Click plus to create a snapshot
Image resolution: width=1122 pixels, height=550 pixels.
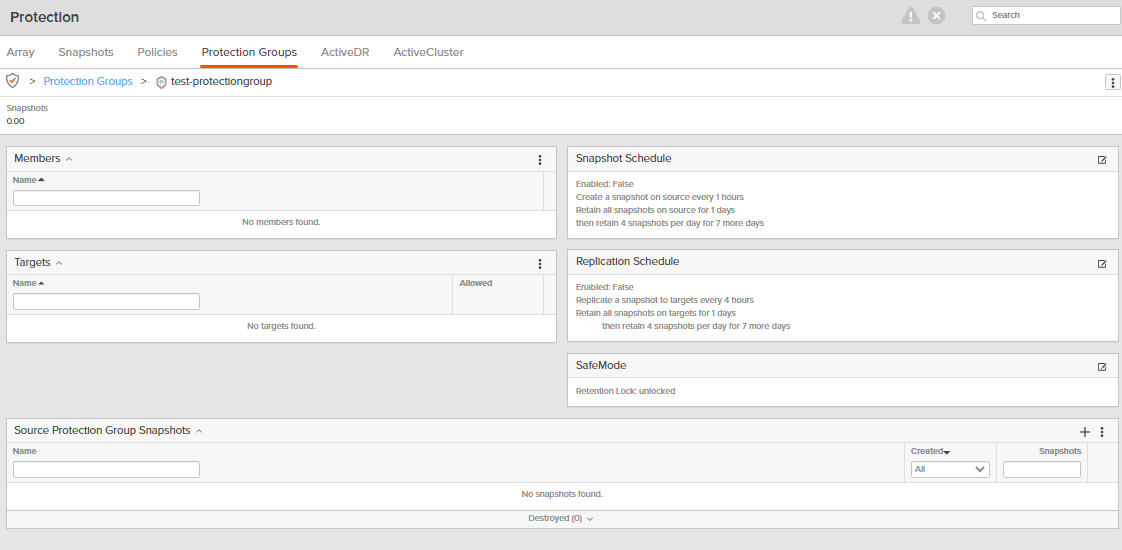(x=1085, y=432)
